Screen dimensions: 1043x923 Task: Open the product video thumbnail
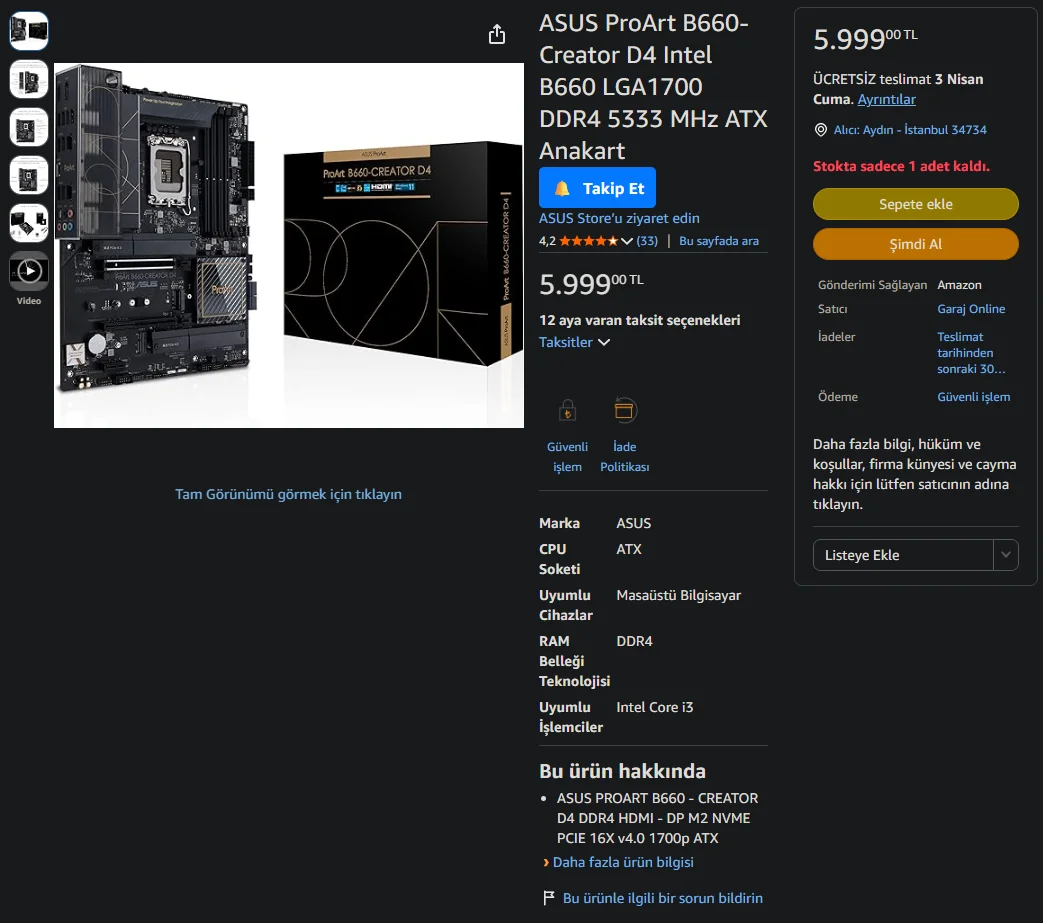point(29,271)
